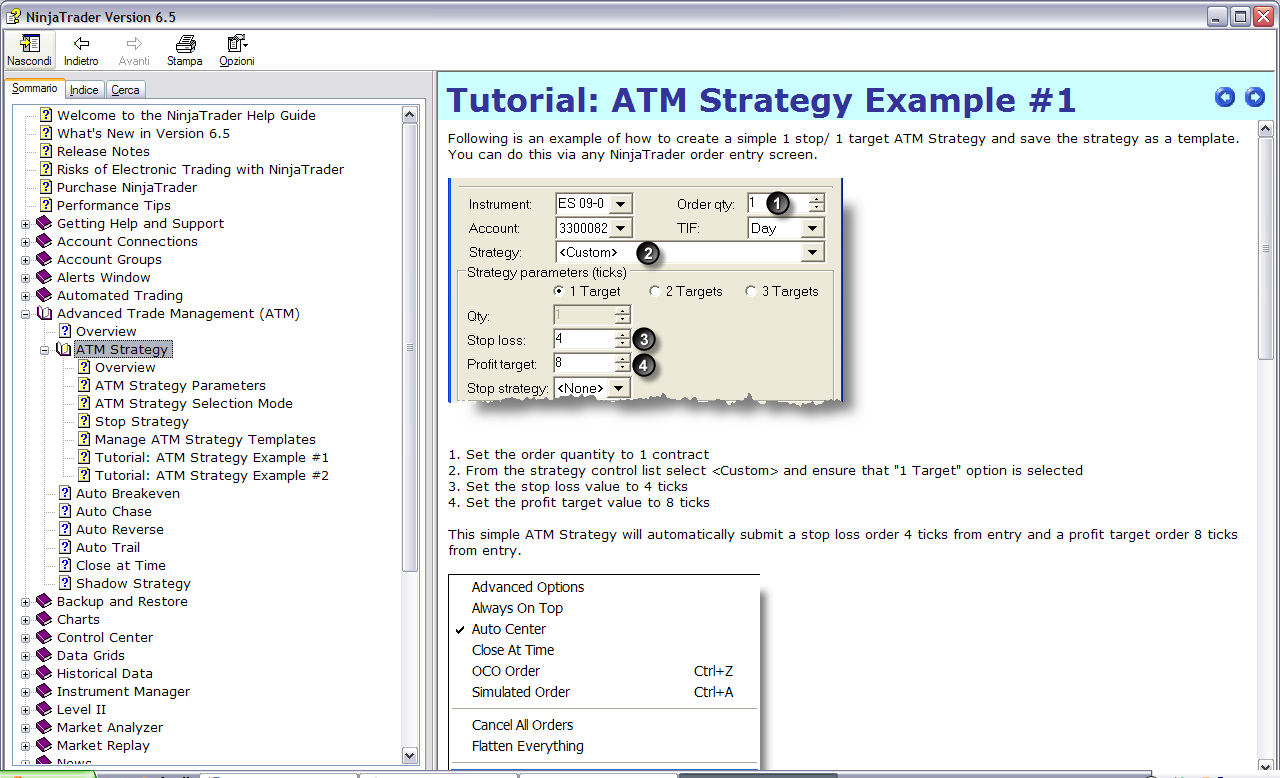Close the NinjaTrader Version 6.5 help window
The image size is (1280, 778).
pos(1263,16)
